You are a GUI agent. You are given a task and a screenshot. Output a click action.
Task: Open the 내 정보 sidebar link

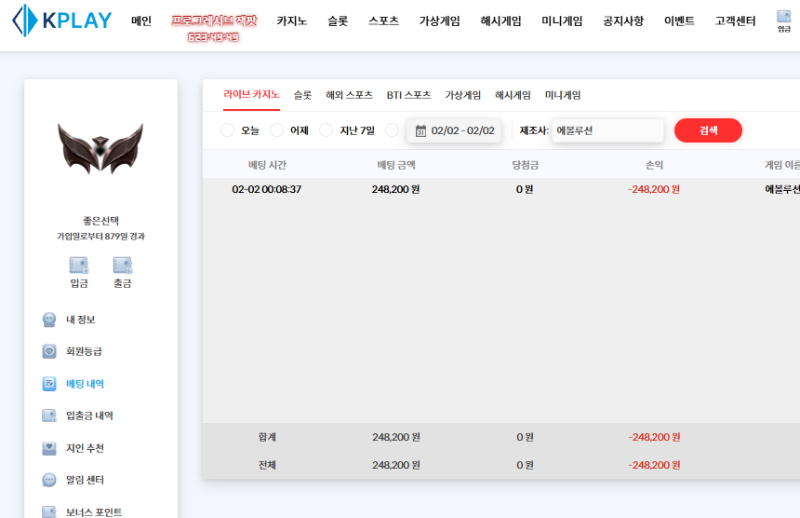tap(81, 319)
